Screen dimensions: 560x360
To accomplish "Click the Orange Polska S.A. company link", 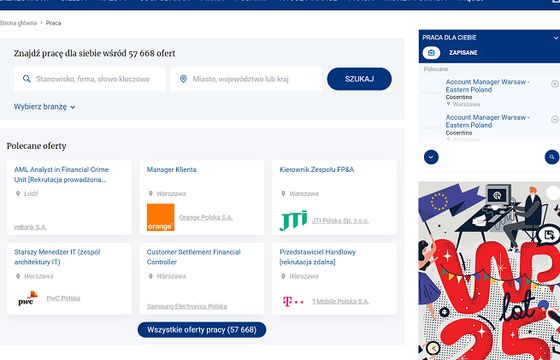I will pyautogui.click(x=206, y=218).
